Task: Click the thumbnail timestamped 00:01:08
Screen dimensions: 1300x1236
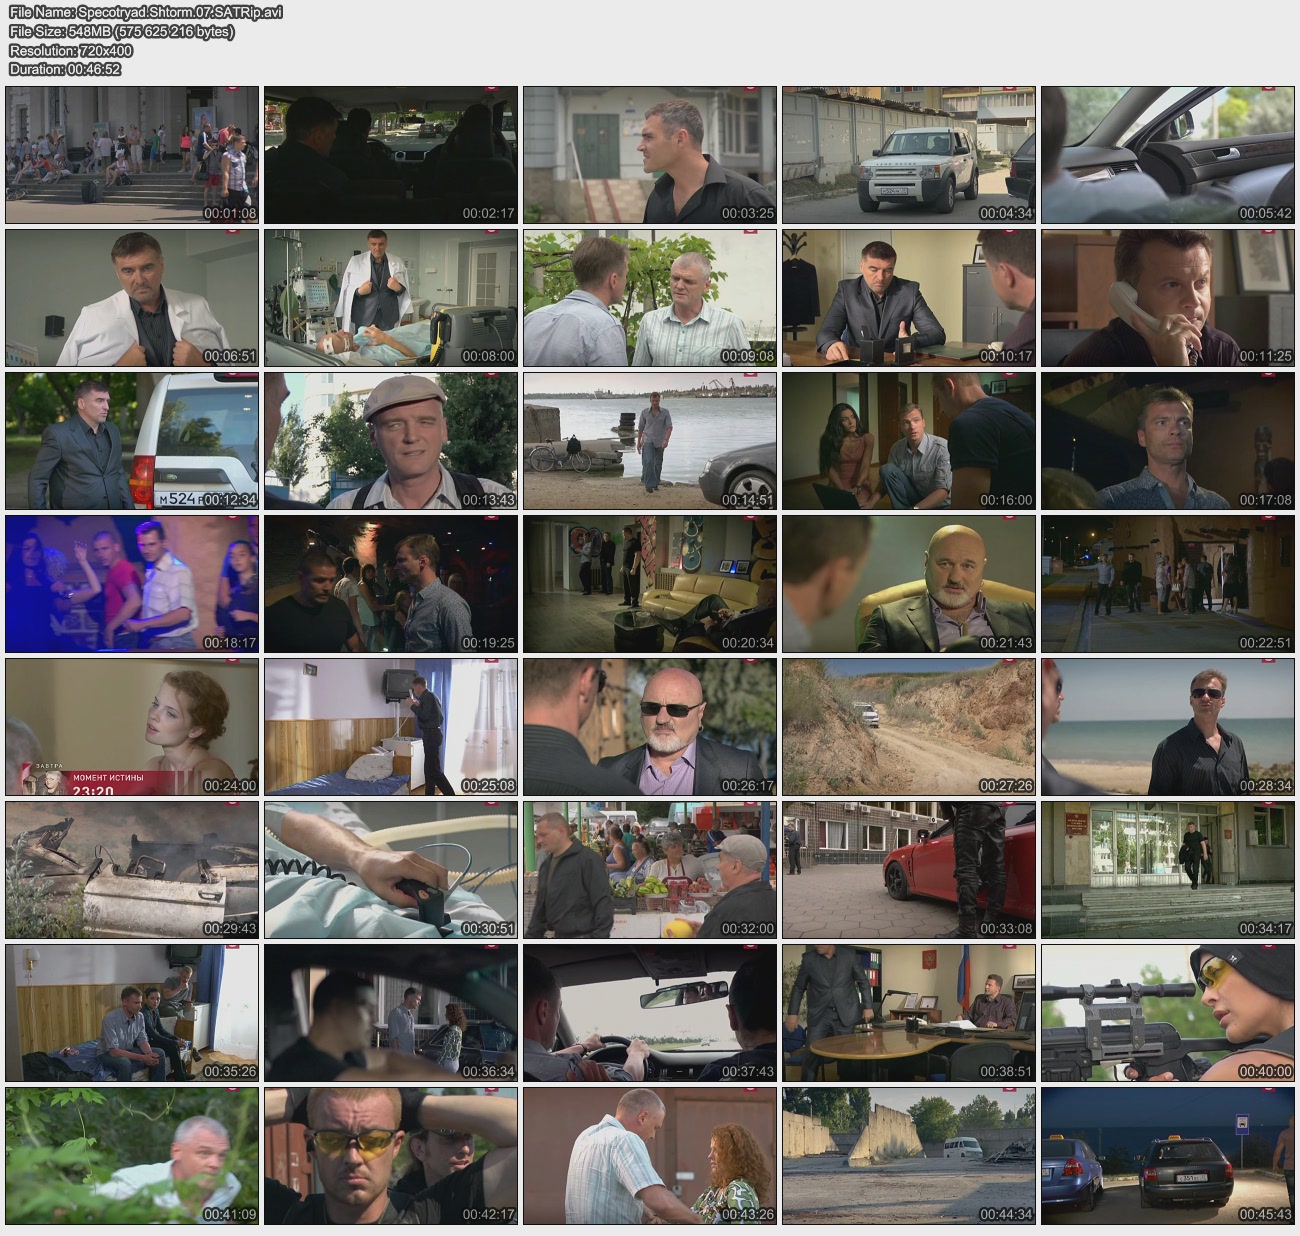Action: click(132, 155)
